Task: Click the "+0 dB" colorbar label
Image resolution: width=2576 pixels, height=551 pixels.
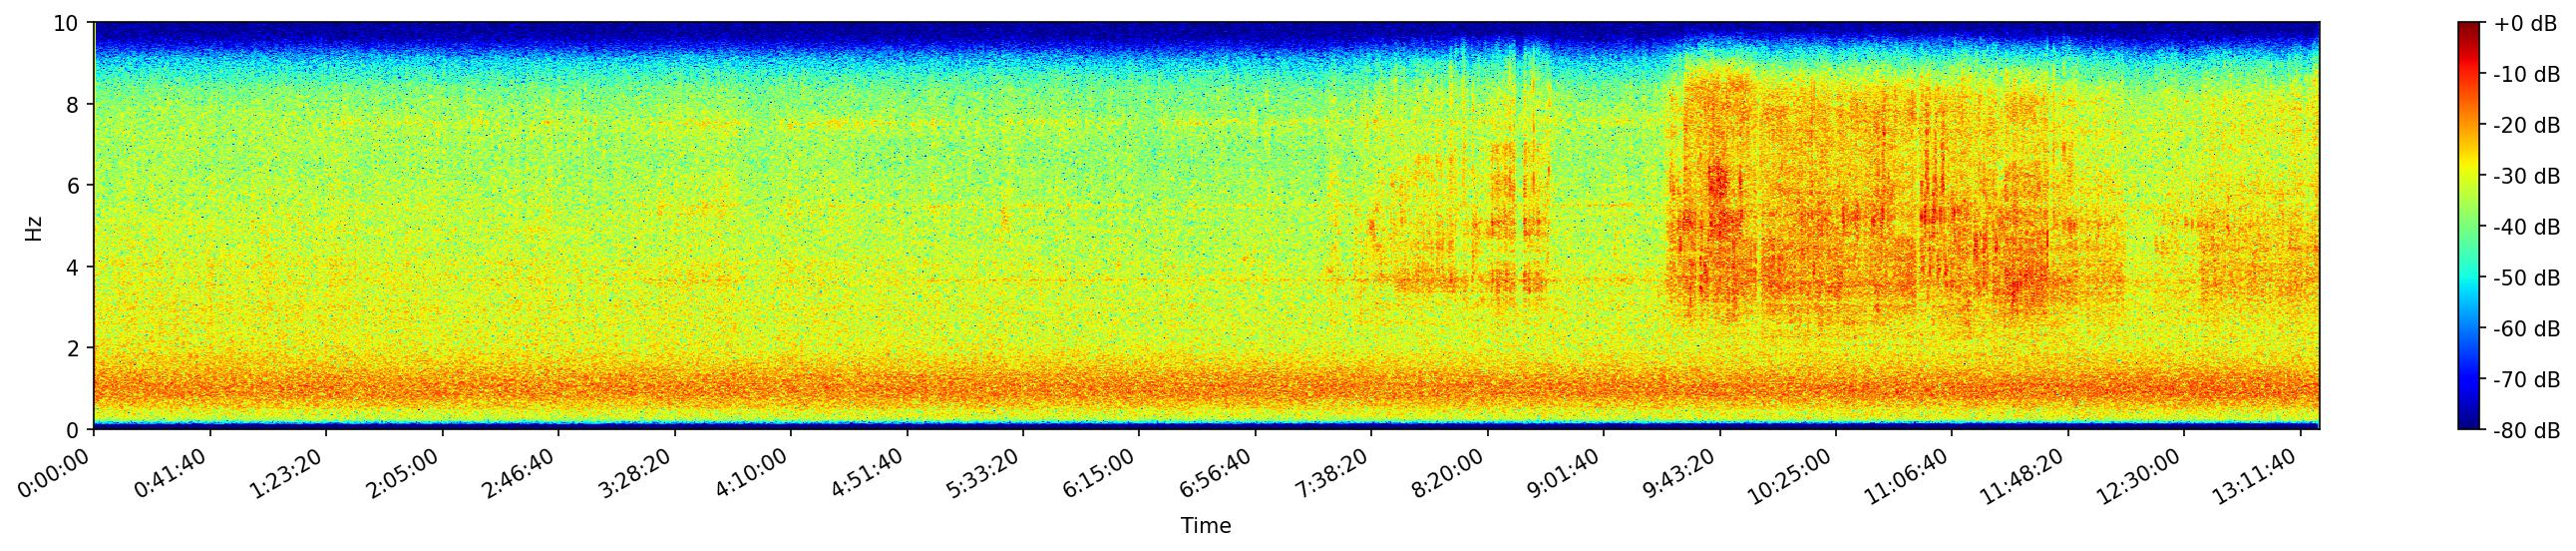Action: (2525, 24)
